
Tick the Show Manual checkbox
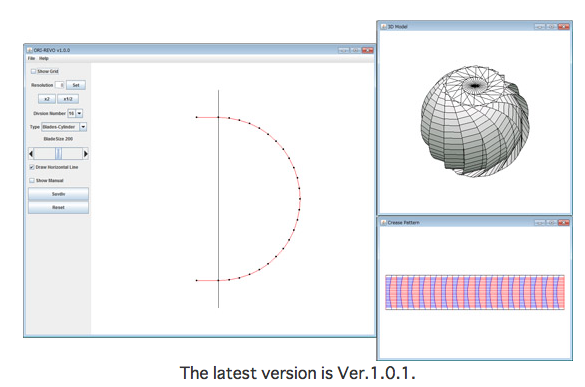[x=32, y=181]
